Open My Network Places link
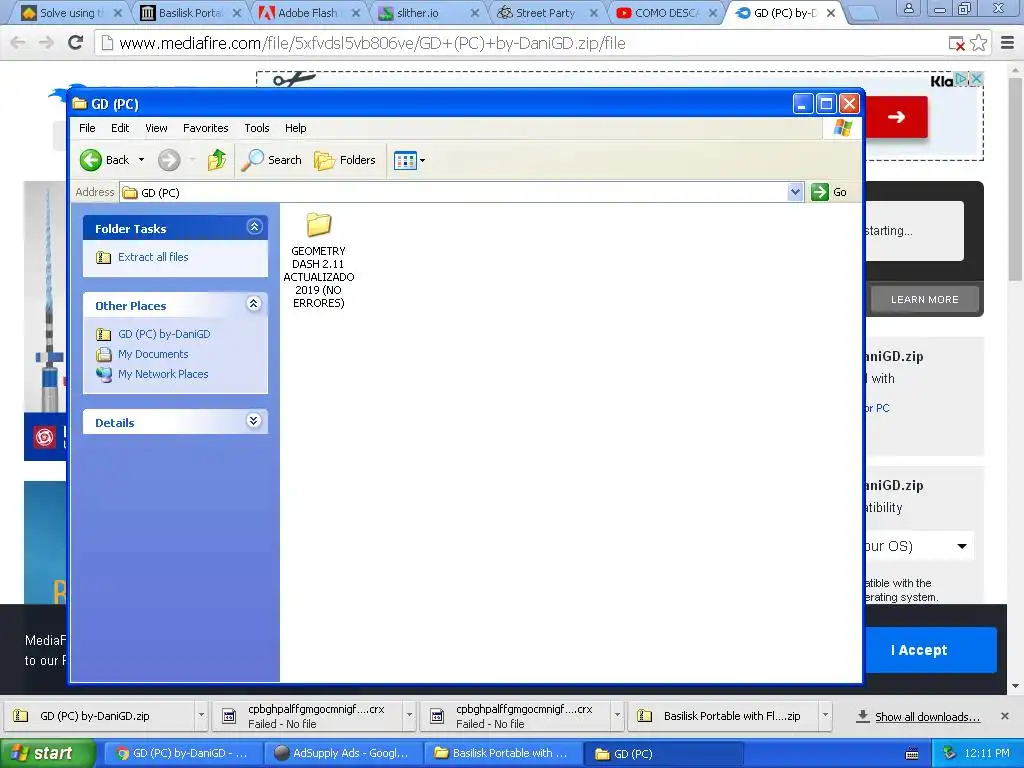This screenshot has height=768, width=1024. coord(163,374)
